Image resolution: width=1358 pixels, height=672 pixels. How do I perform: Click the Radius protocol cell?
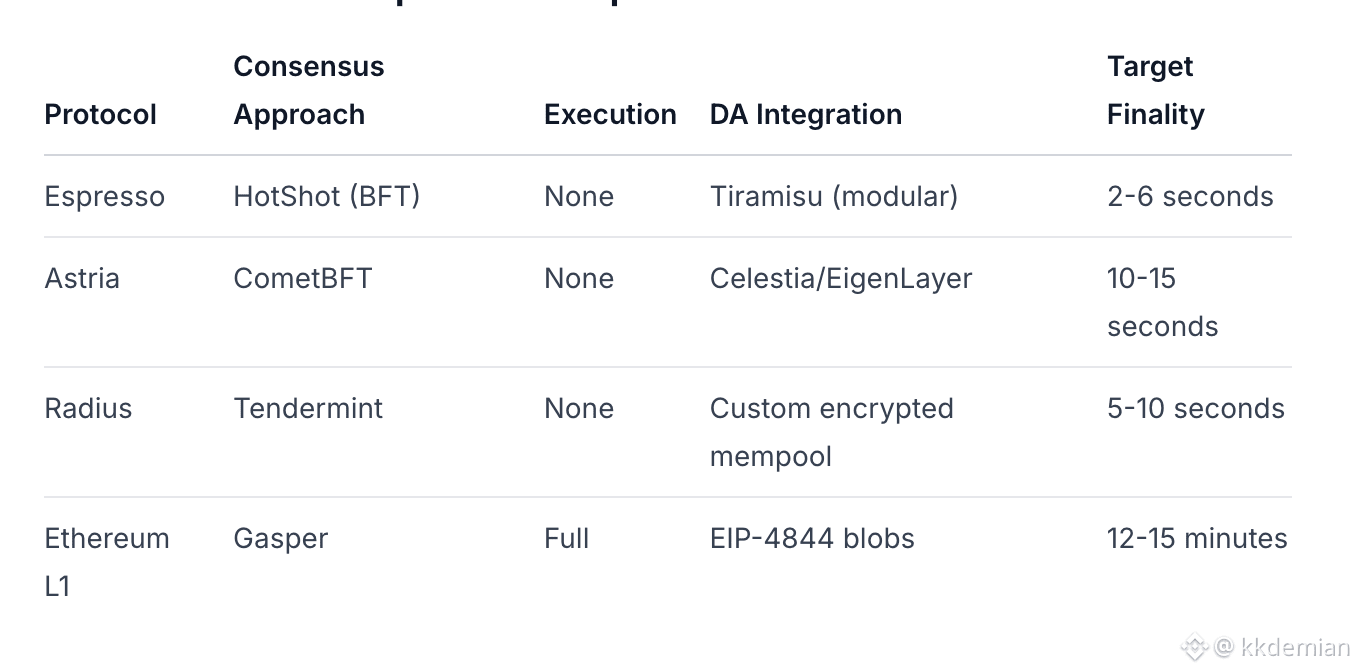[x=89, y=408]
